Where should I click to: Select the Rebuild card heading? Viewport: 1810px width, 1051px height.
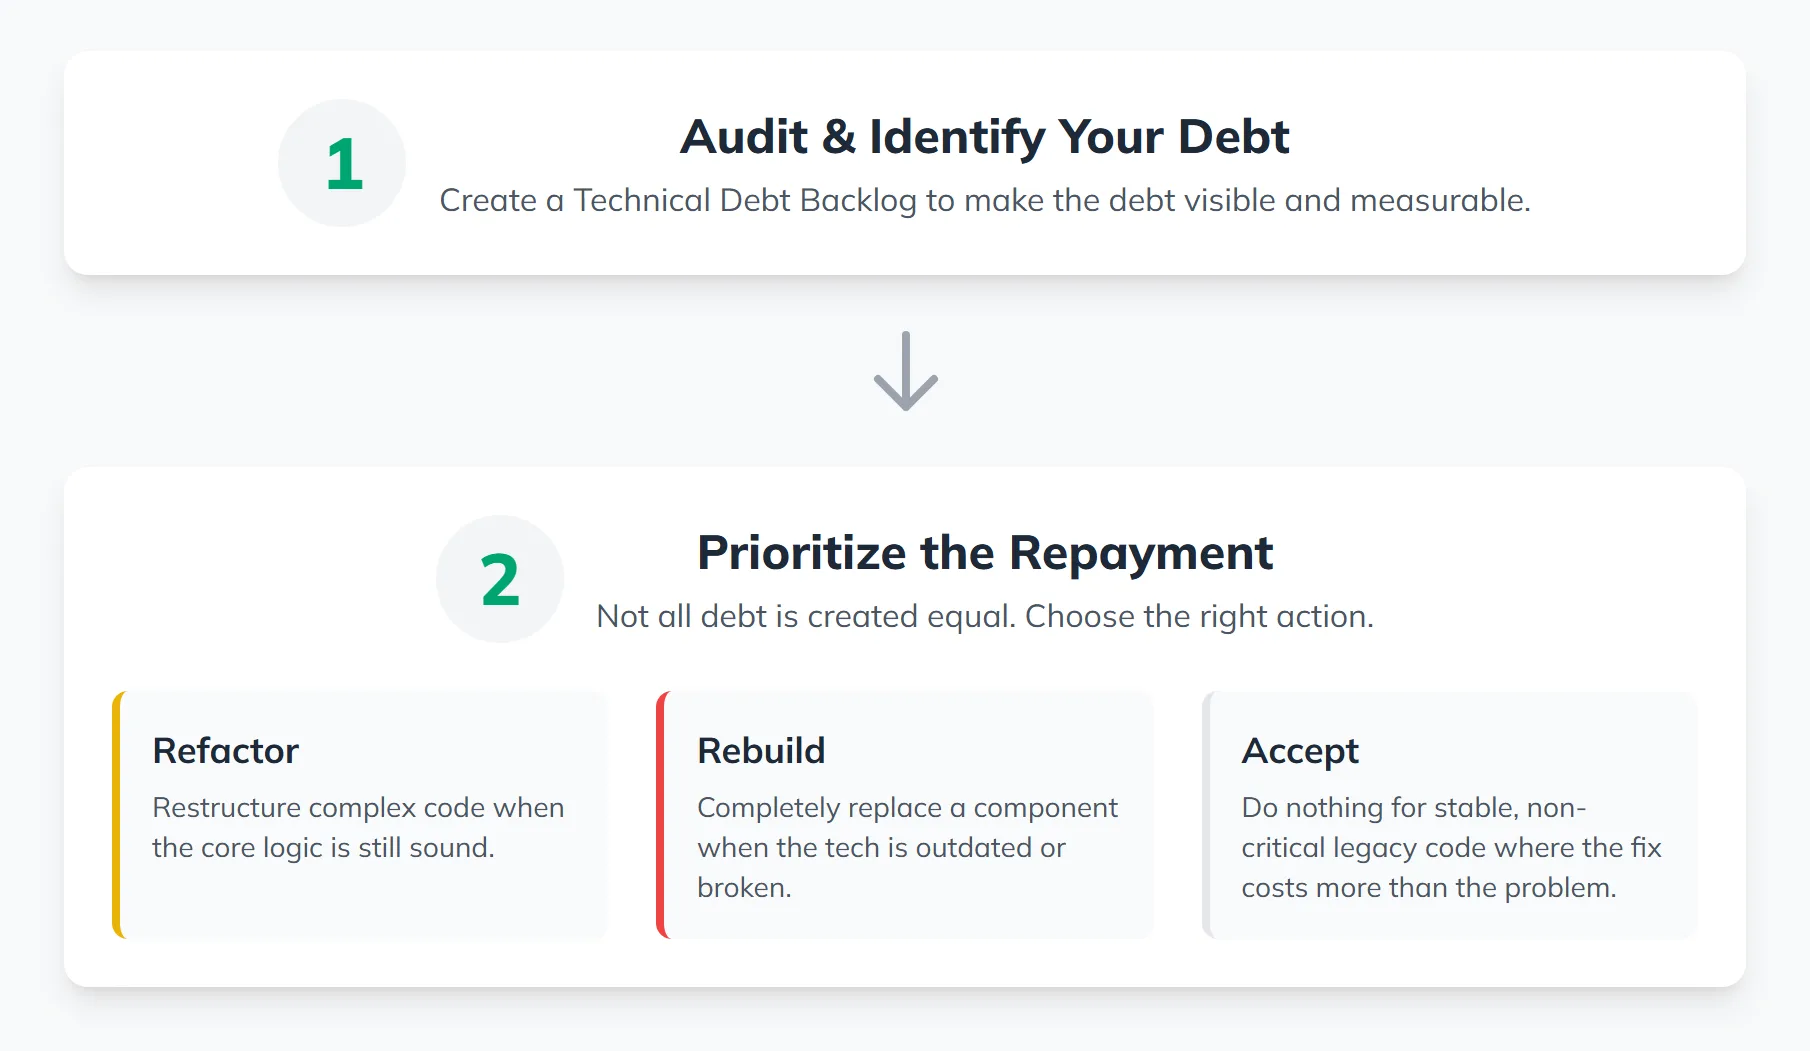(761, 751)
